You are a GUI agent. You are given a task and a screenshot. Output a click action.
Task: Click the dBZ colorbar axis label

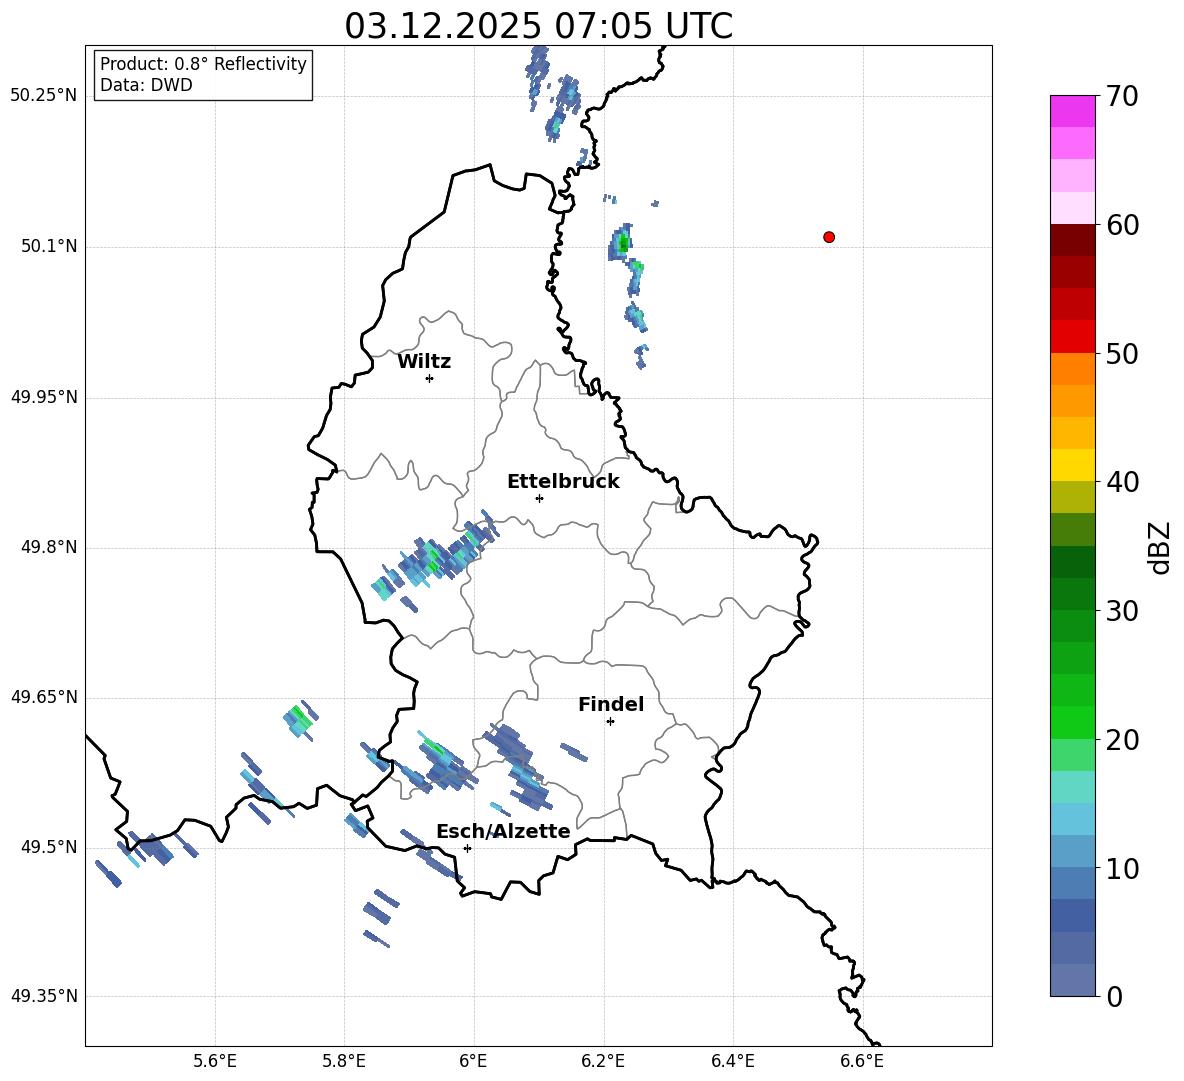tap(1160, 547)
